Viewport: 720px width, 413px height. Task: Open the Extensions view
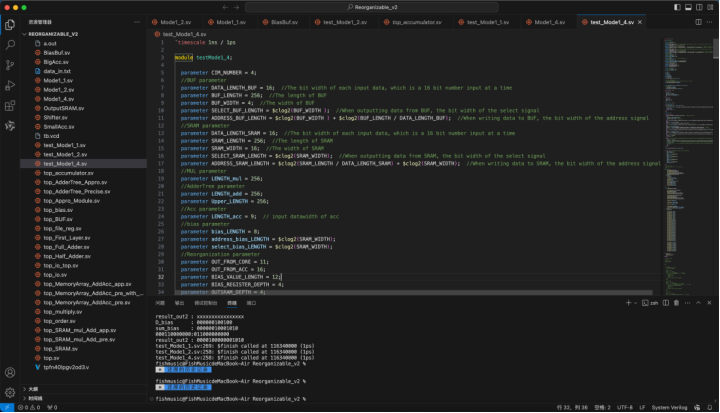tap(10, 107)
